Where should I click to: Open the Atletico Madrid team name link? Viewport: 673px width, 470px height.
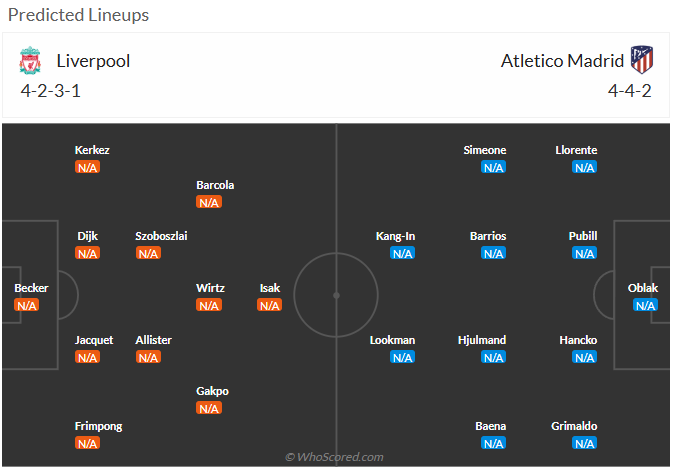pos(562,61)
